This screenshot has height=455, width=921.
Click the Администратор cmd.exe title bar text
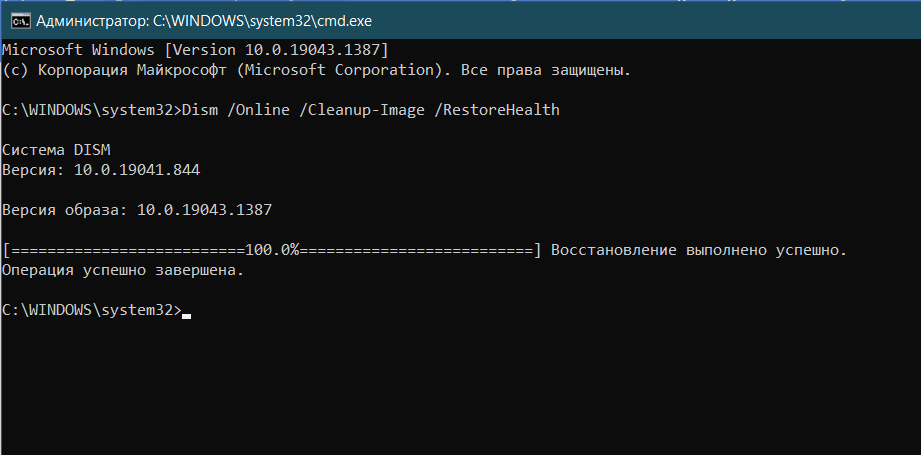[204, 22]
